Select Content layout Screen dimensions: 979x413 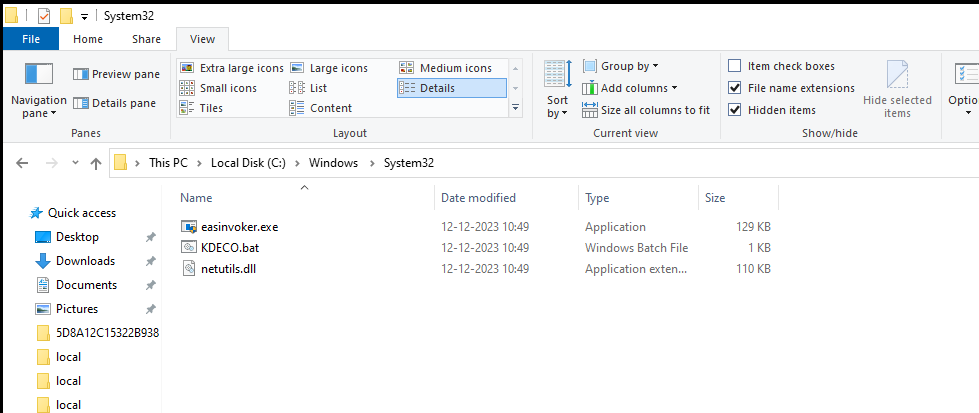pos(321,108)
